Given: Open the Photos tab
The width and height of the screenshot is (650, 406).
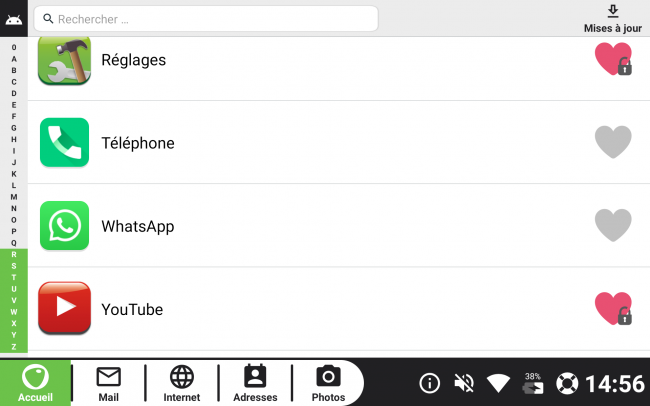Looking at the screenshot, I should (328, 384).
